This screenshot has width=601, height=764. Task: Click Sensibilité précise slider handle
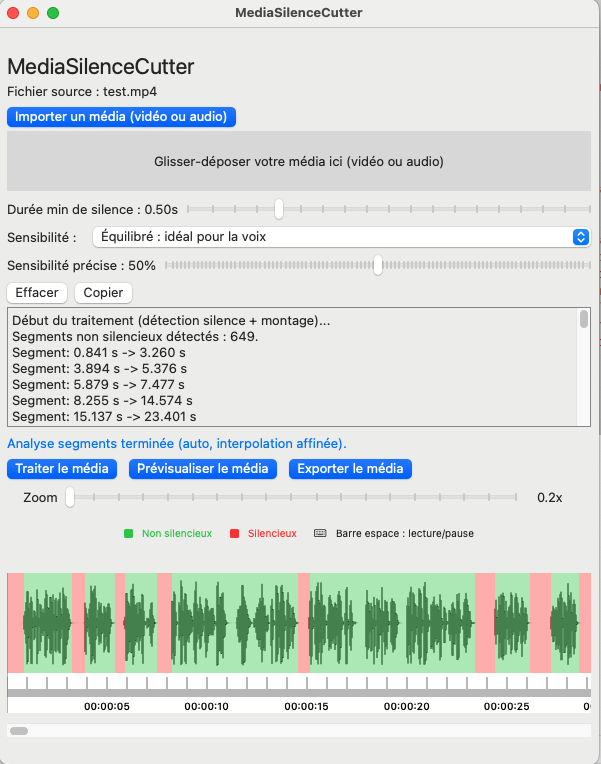[378, 265]
